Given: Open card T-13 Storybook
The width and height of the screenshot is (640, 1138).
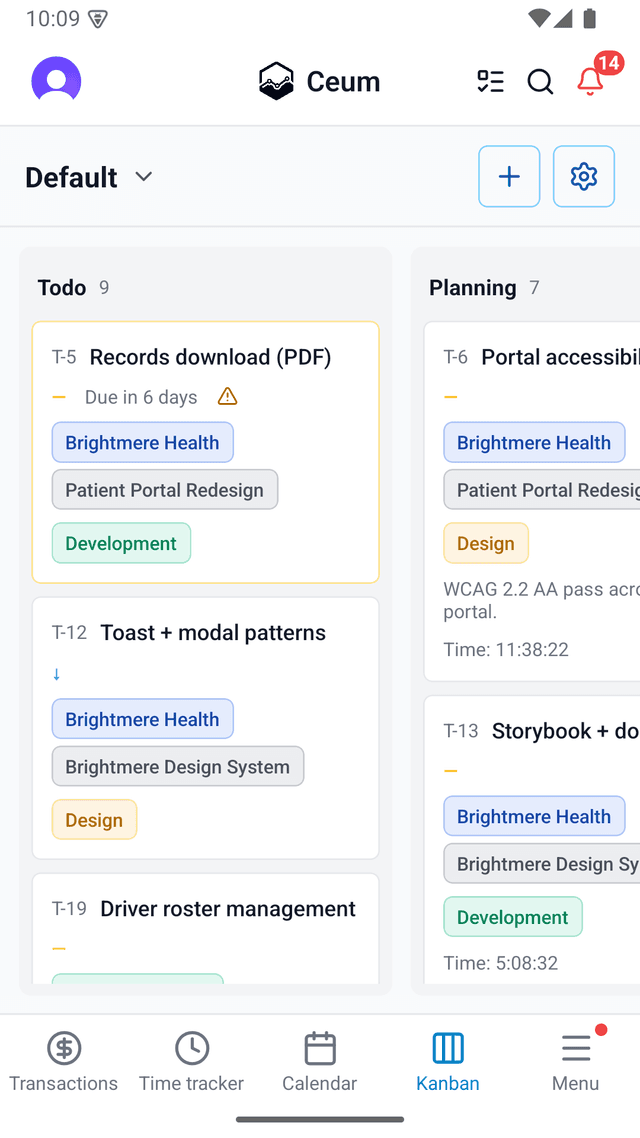Looking at the screenshot, I should 532,840.
